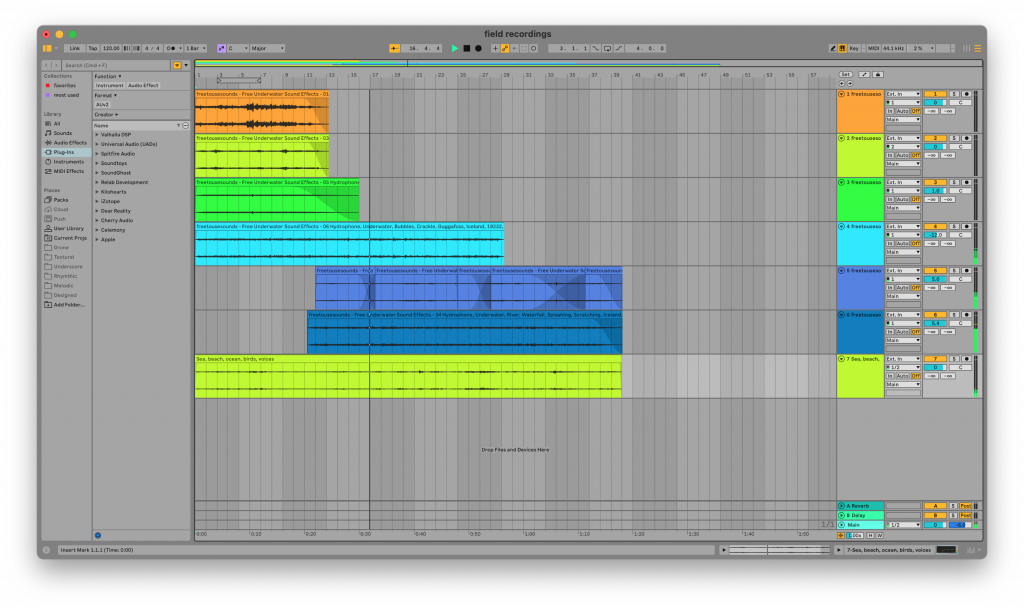Click the browser search field
Viewport: 1024px width, 608px height.
click(x=115, y=65)
